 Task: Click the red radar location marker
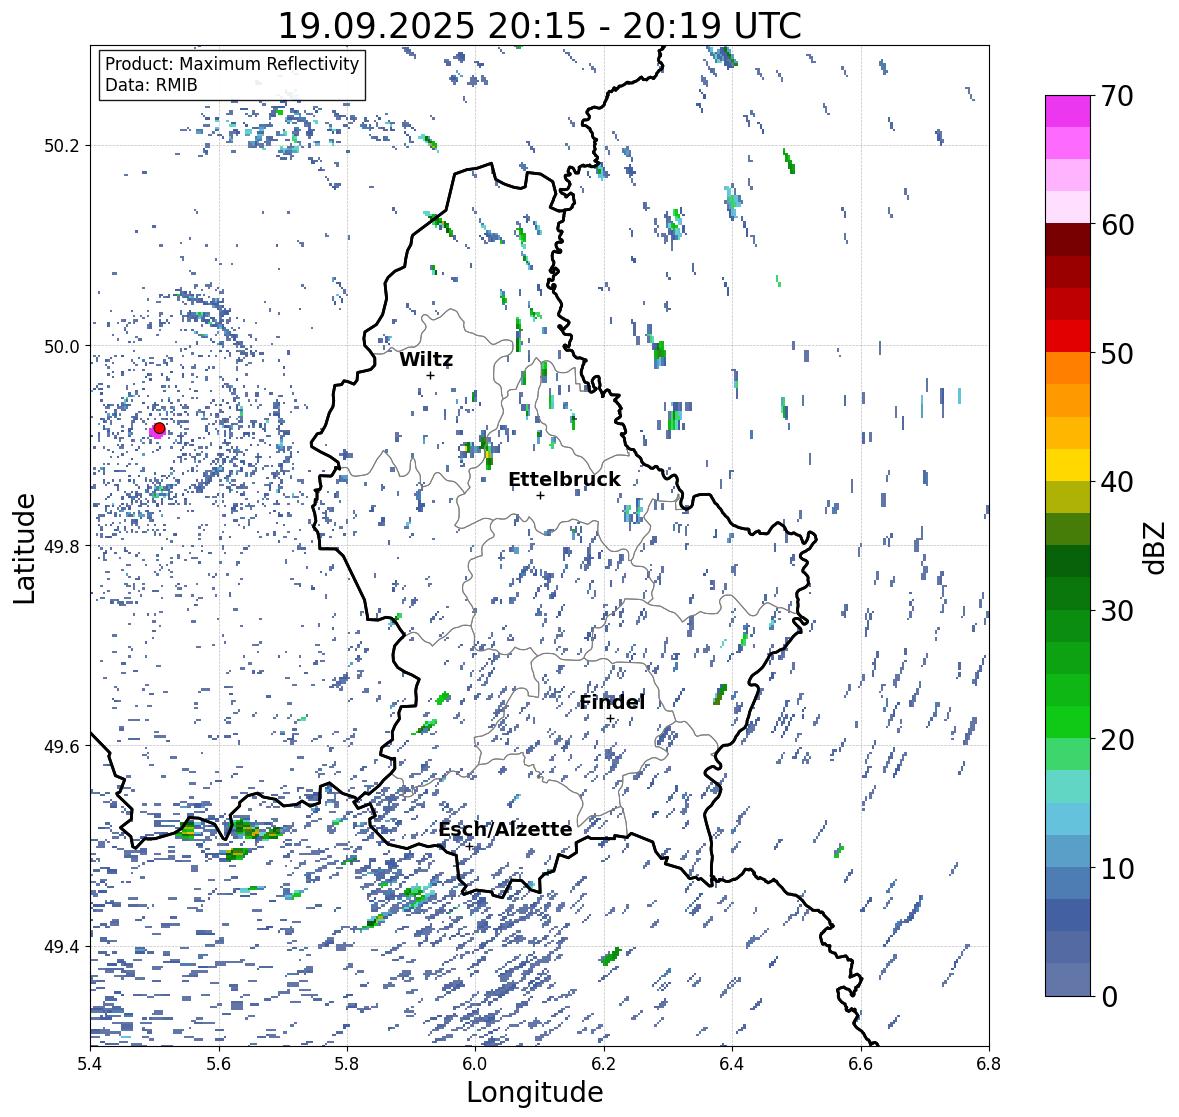pos(159,428)
